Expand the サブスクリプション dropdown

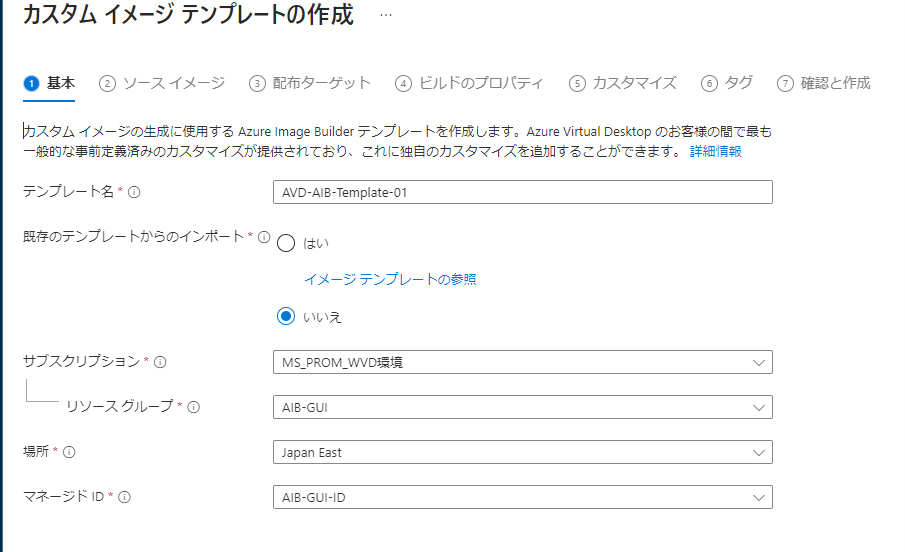click(522, 362)
